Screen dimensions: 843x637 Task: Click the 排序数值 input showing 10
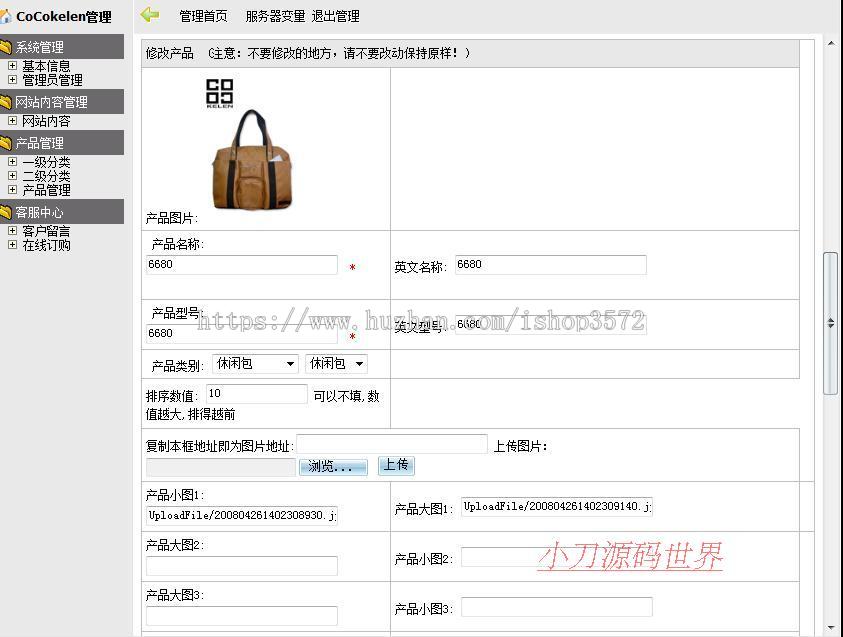click(255, 393)
